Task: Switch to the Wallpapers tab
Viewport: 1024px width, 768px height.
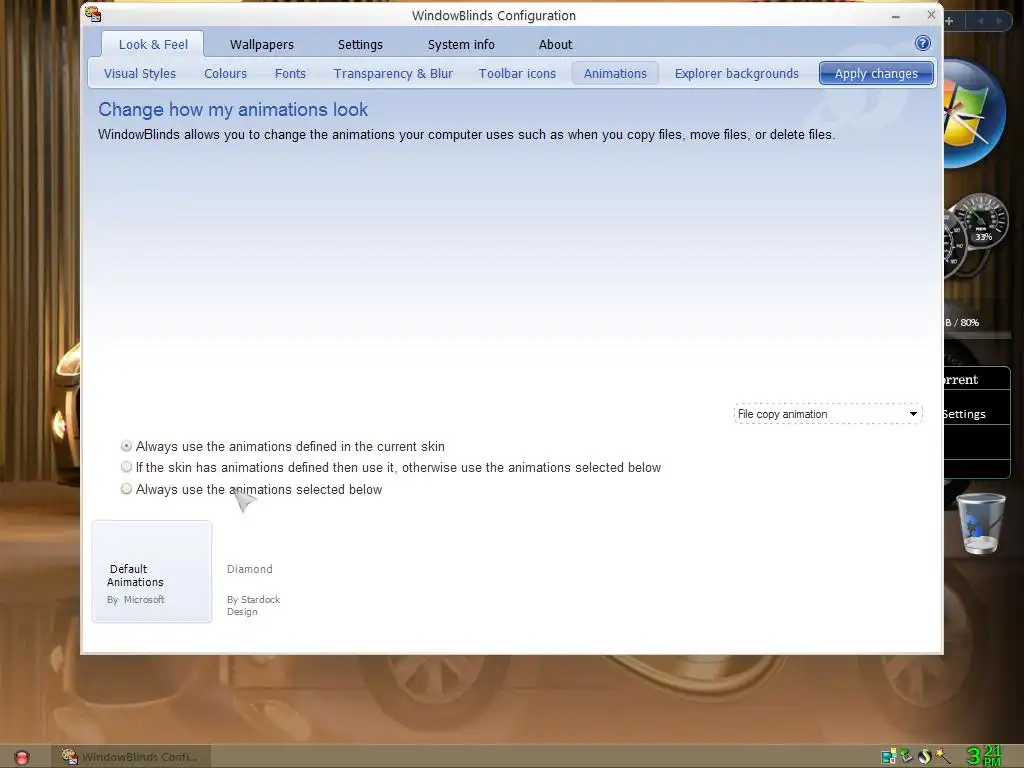Action: tap(262, 44)
